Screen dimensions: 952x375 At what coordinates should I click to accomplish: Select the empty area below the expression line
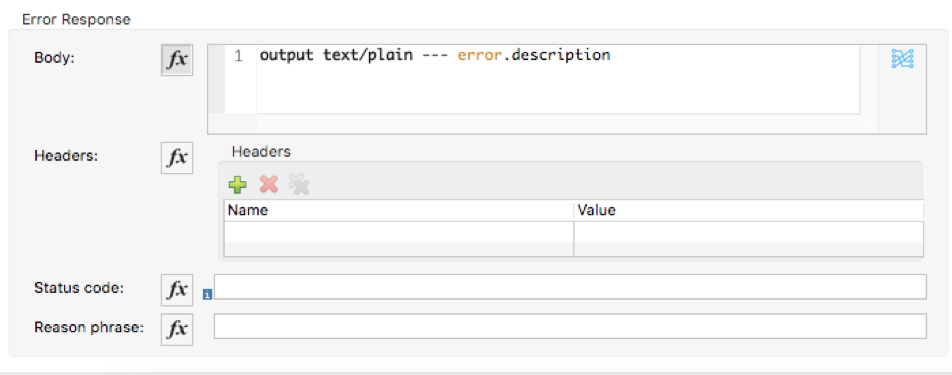(557, 88)
